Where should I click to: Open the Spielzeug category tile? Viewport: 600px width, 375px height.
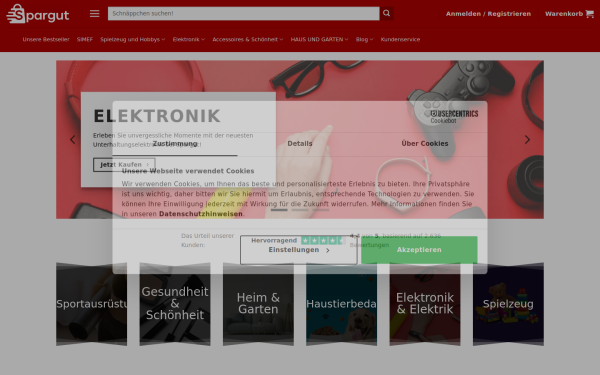pyautogui.click(x=508, y=304)
